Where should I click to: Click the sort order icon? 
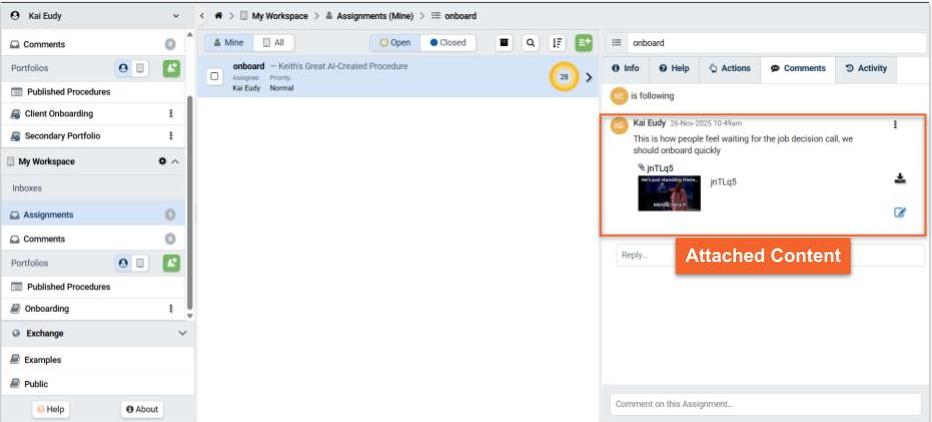point(558,43)
